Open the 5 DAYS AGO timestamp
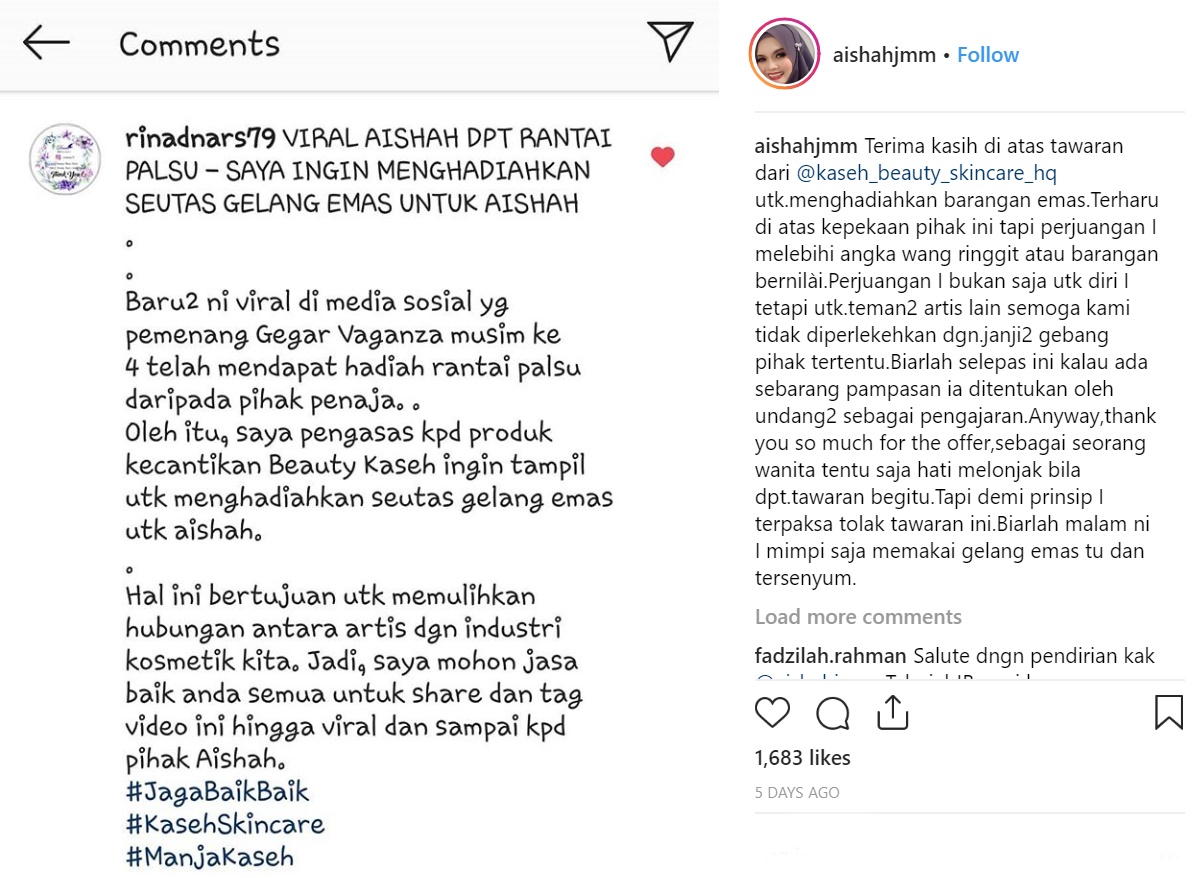Viewport: 1194px width, 878px height. pyautogui.click(x=797, y=793)
